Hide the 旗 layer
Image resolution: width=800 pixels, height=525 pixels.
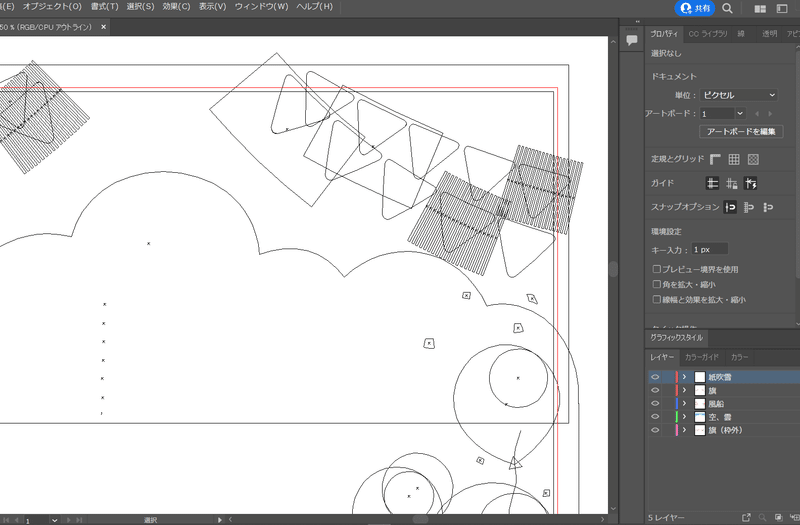655,390
